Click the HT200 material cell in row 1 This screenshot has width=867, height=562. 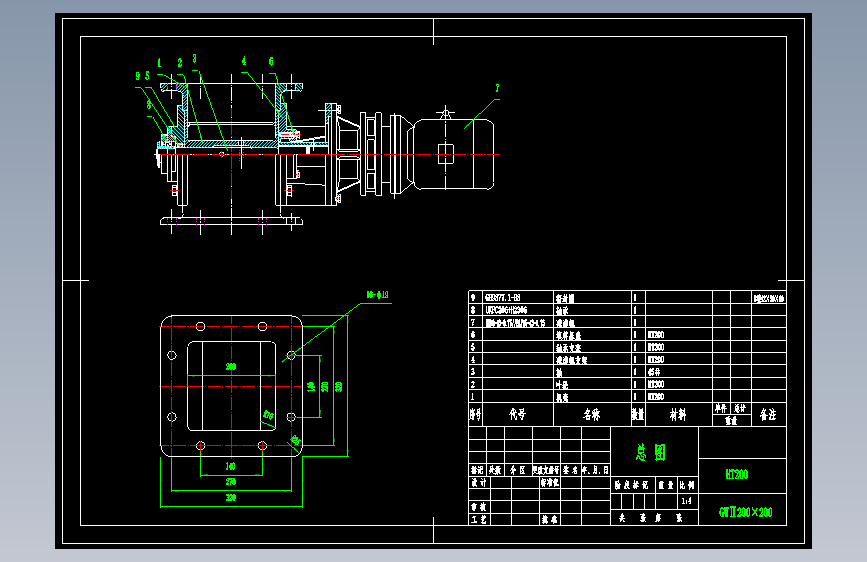656,397
